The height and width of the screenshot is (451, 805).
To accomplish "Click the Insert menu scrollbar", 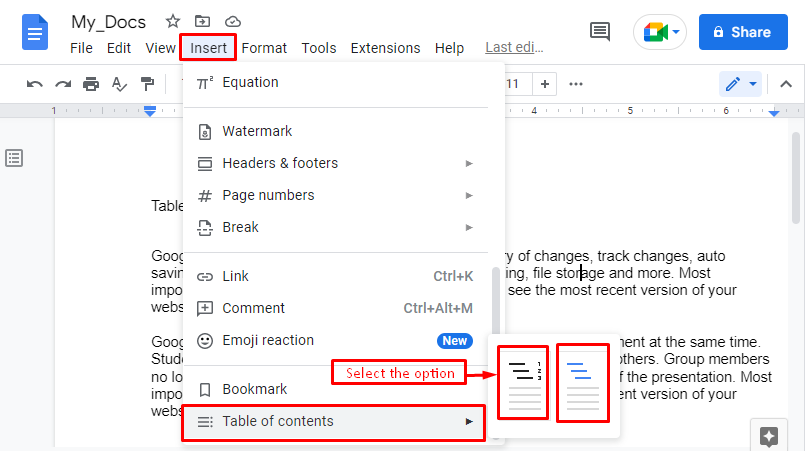I will (495, 300).
